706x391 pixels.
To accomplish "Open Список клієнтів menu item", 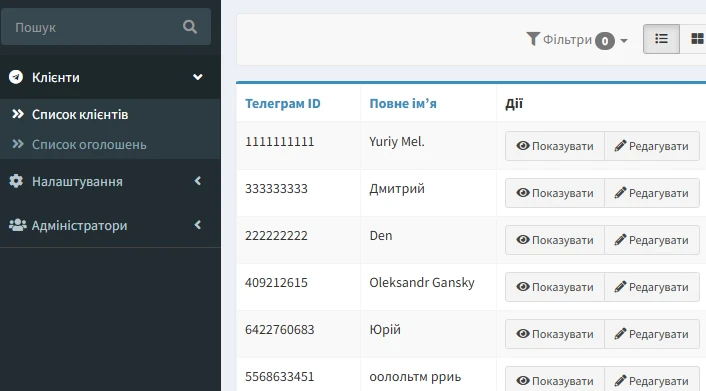I will pos(110,114).
